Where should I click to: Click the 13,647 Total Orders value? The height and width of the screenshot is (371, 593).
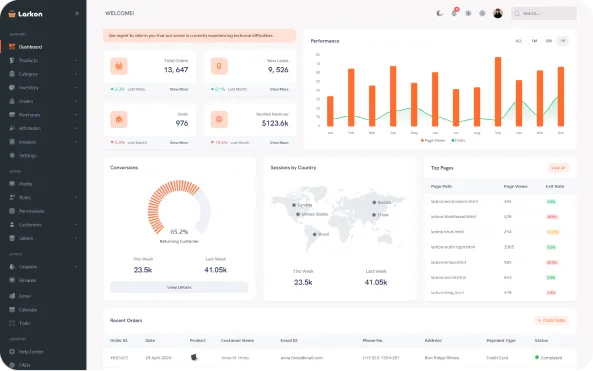pos(176,70)
